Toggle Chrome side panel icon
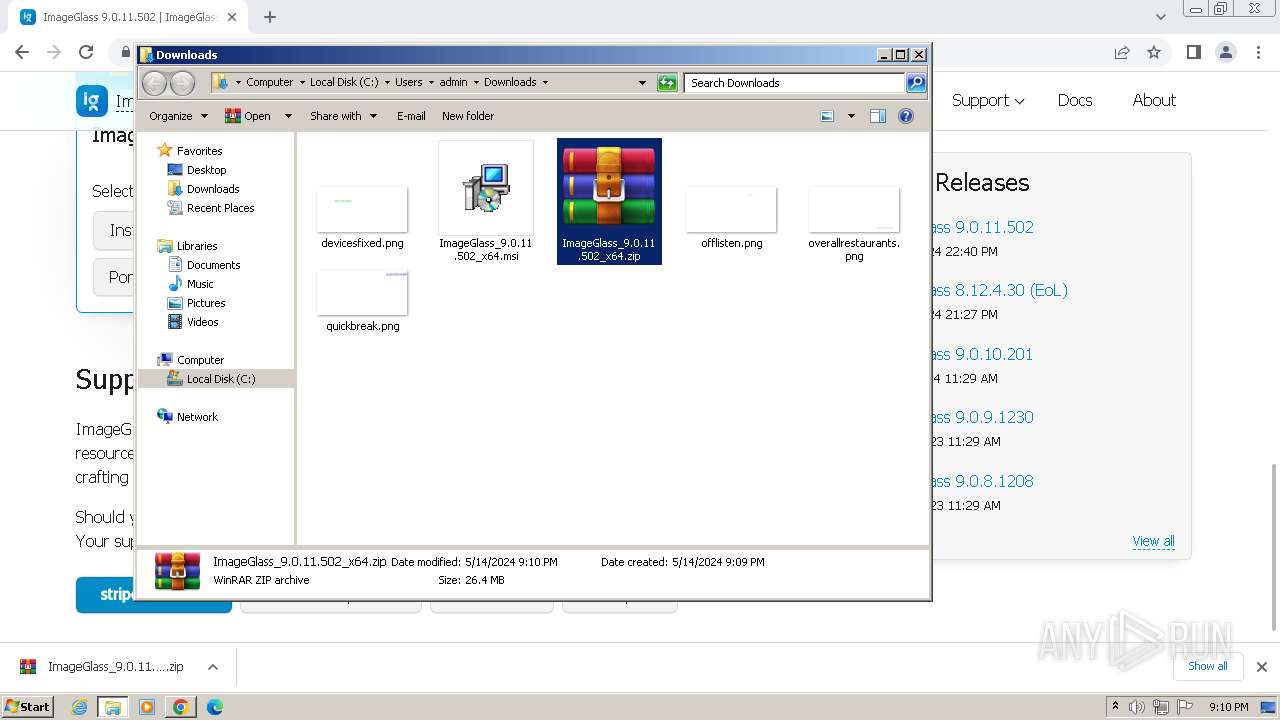Viewport: 1280px width, 720px height. pos(1193,52)
